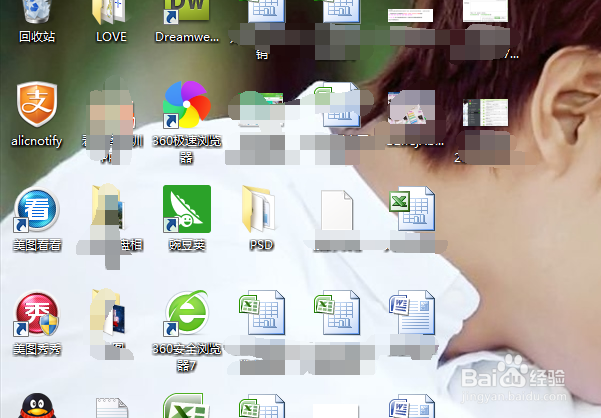
Task: Launch Excel application icon at bottom edge
Action: pos(187,406)
